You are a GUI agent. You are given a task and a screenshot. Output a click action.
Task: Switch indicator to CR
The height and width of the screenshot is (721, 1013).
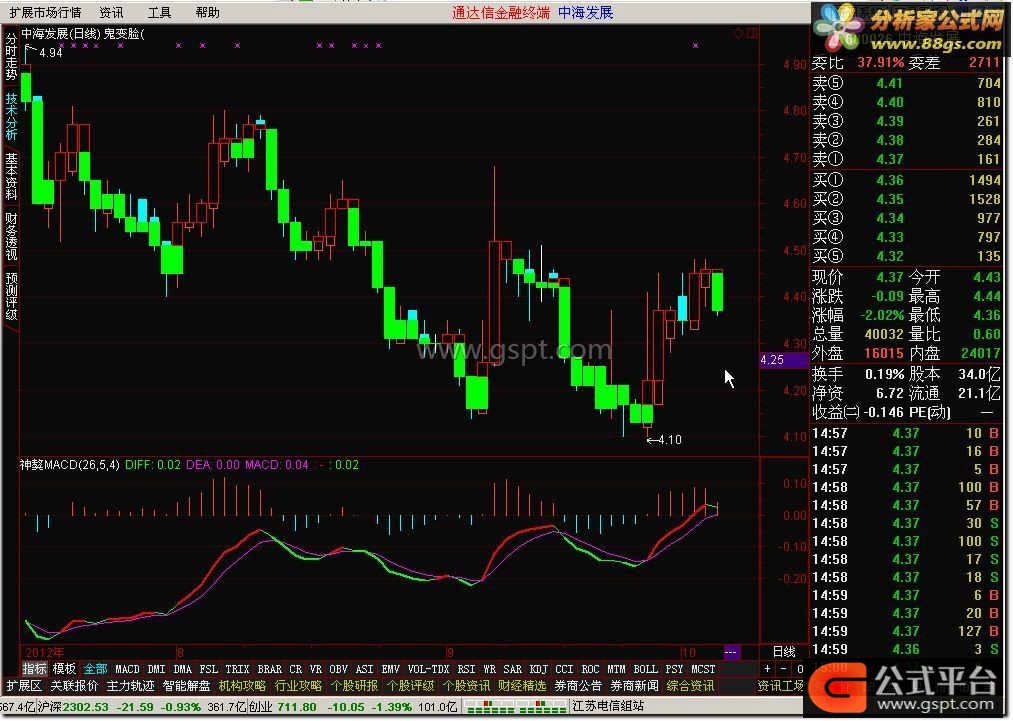pos(295,669)
